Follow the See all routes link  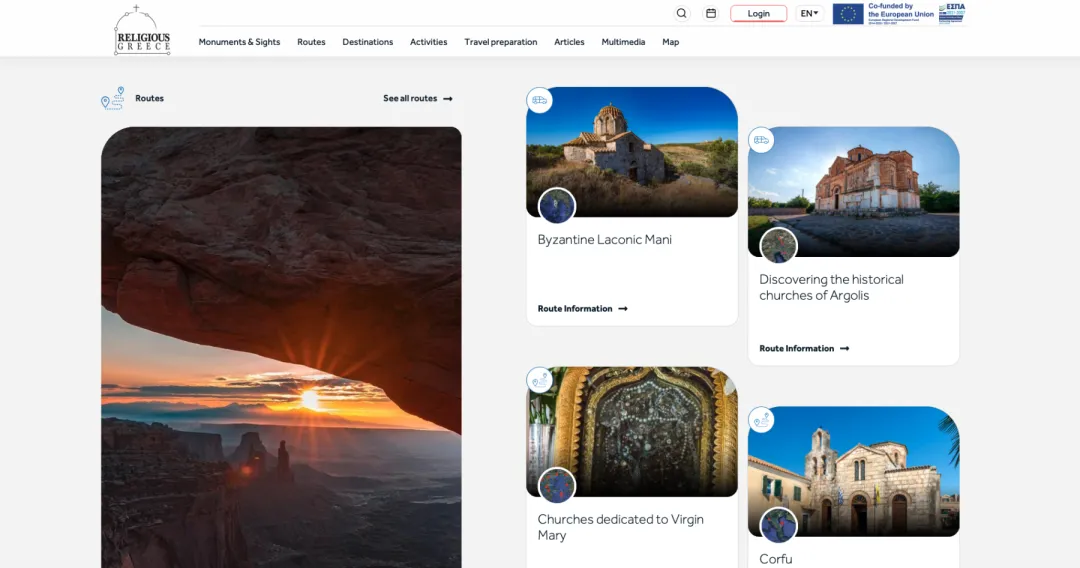coord(417,99)
